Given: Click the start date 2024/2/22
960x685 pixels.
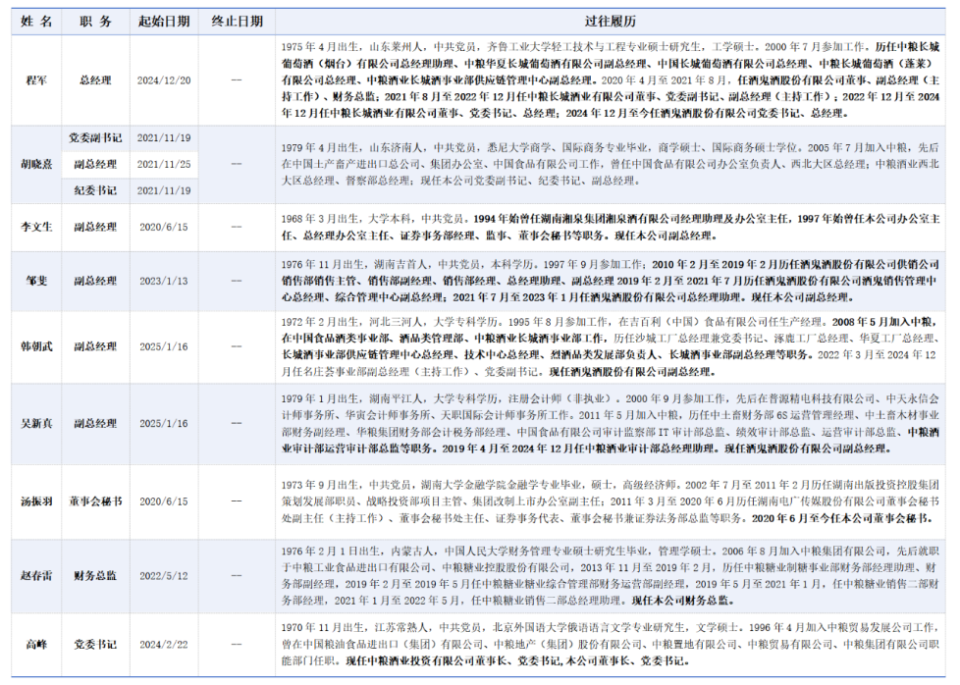Looking at the screenshot, I should pyautogui.click(x=163, y=645).
